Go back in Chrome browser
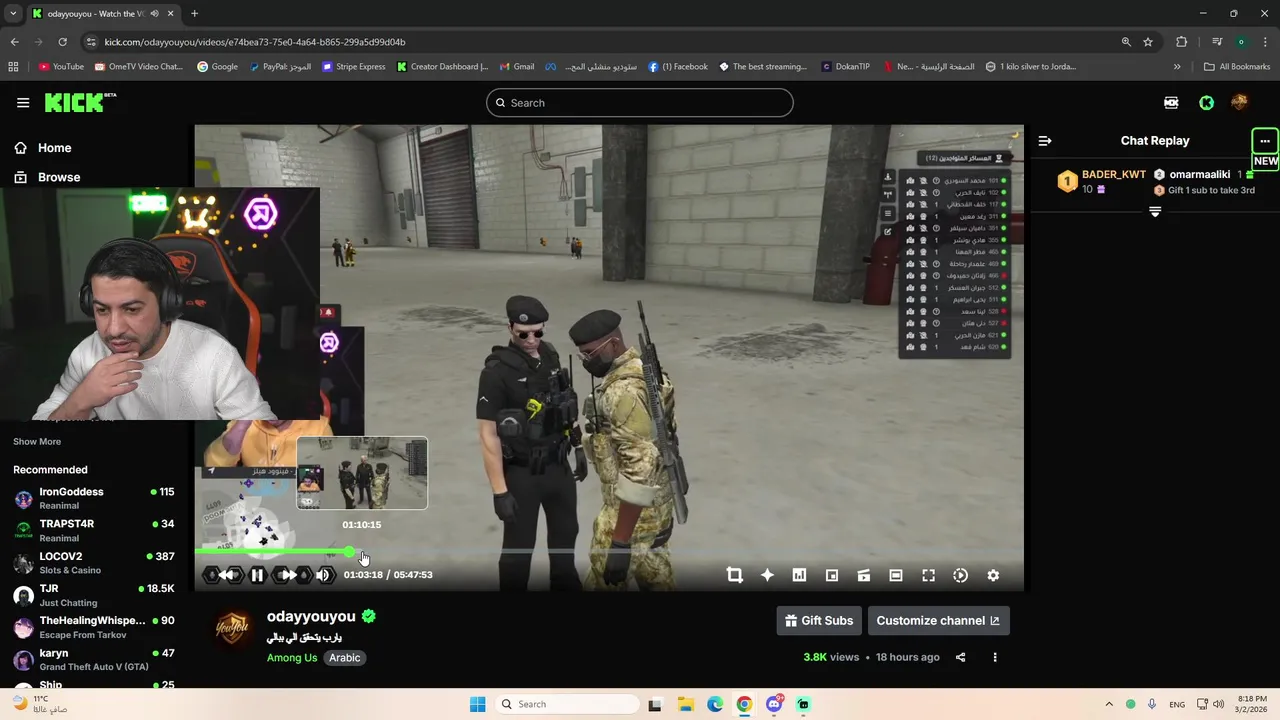This screenshot has height=720, width=1280. [14, 42]
